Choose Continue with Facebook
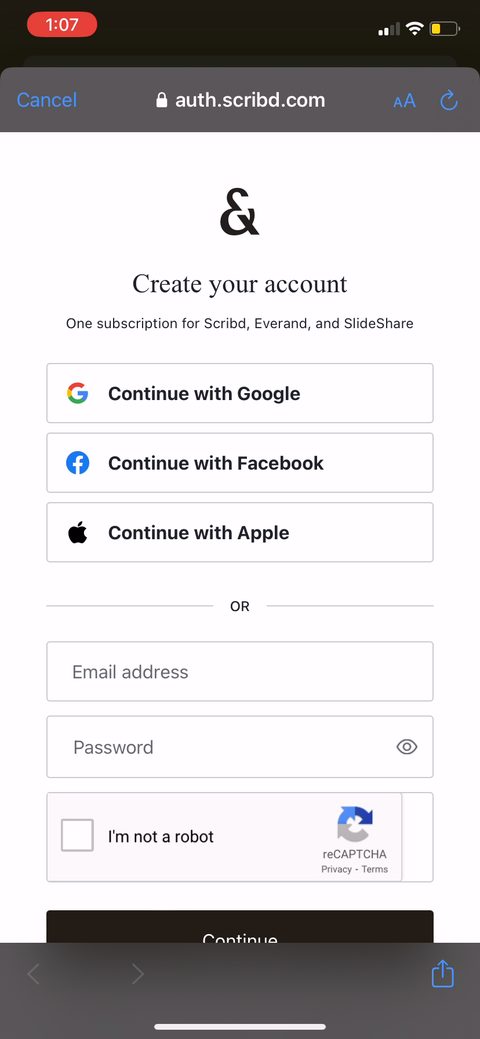This screenshot has width=480, height=1039. click(240, 463)
